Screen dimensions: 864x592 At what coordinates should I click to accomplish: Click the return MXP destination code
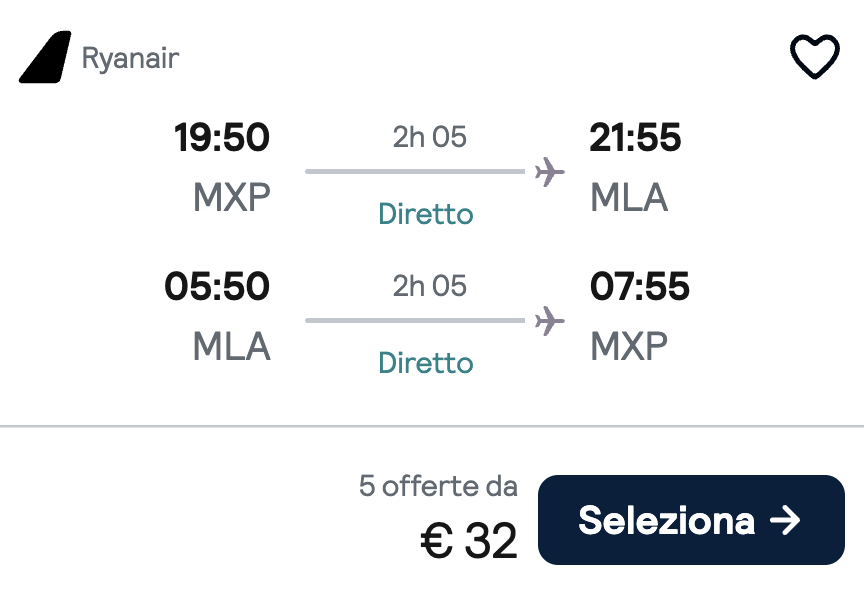629,346
